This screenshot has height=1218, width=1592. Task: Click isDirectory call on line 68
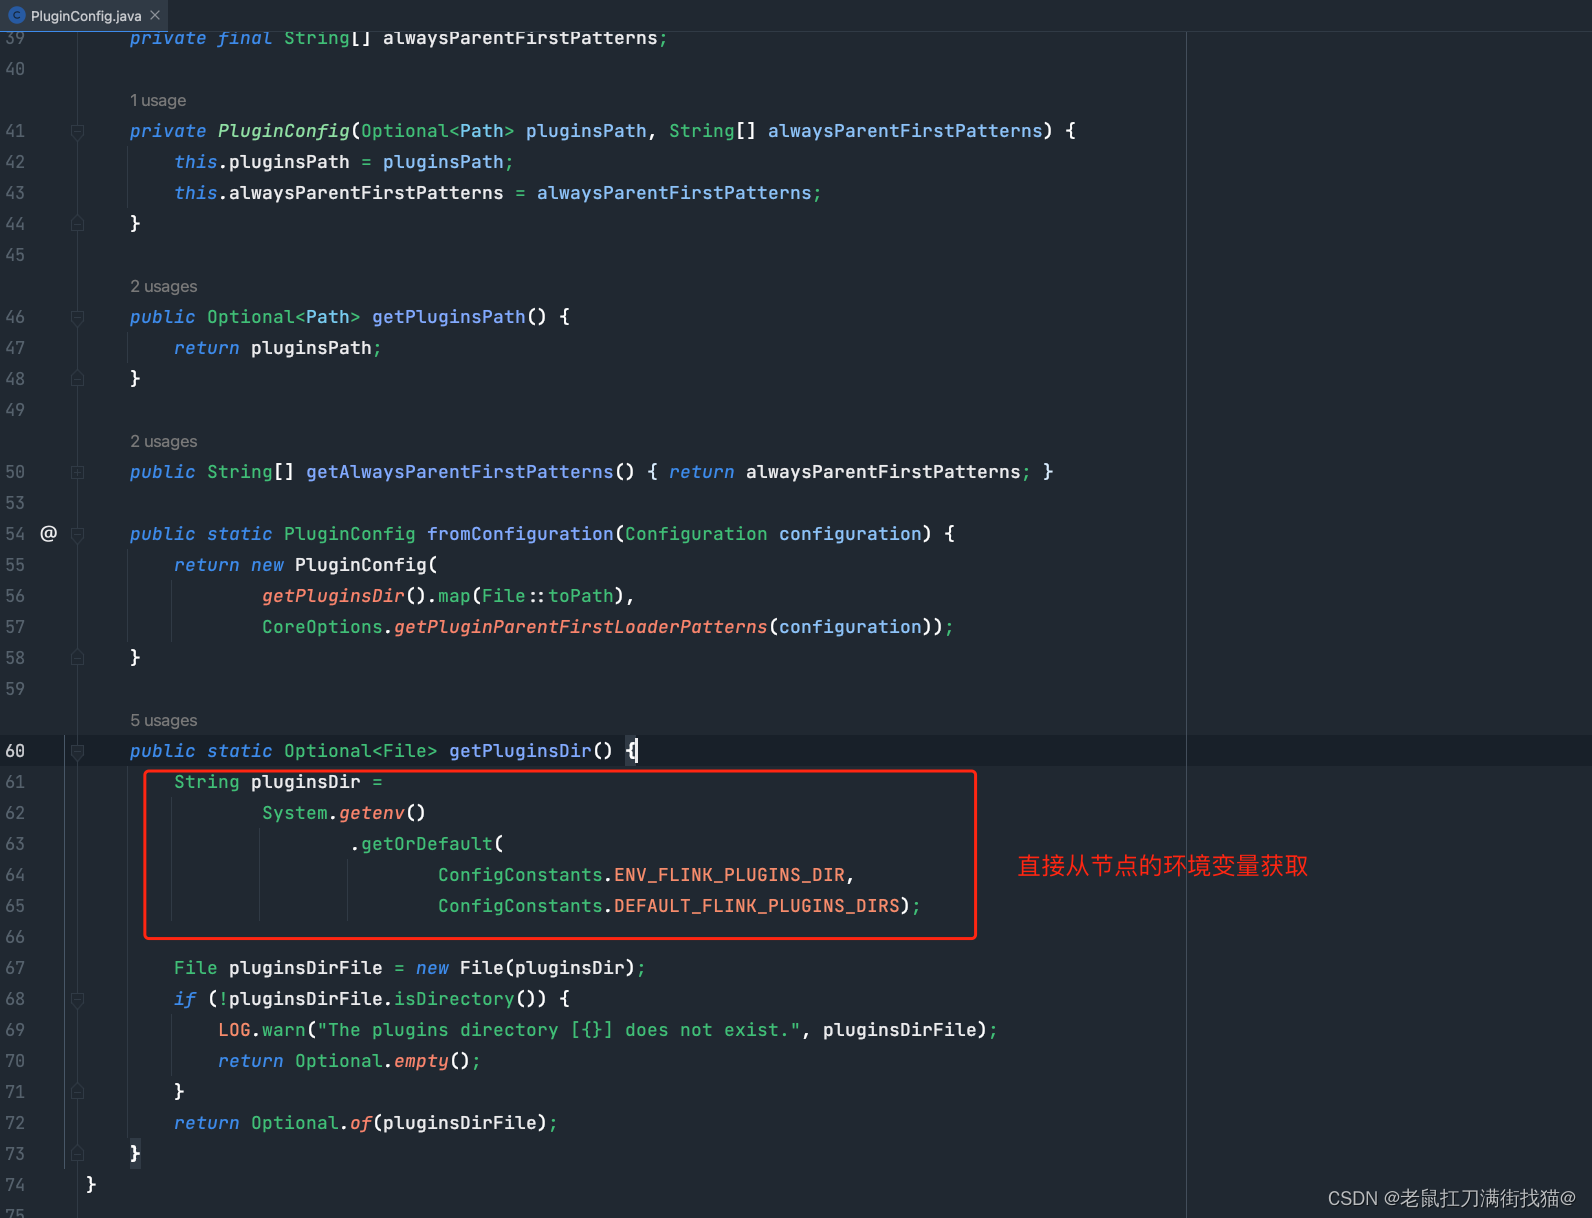pos(454,999)
